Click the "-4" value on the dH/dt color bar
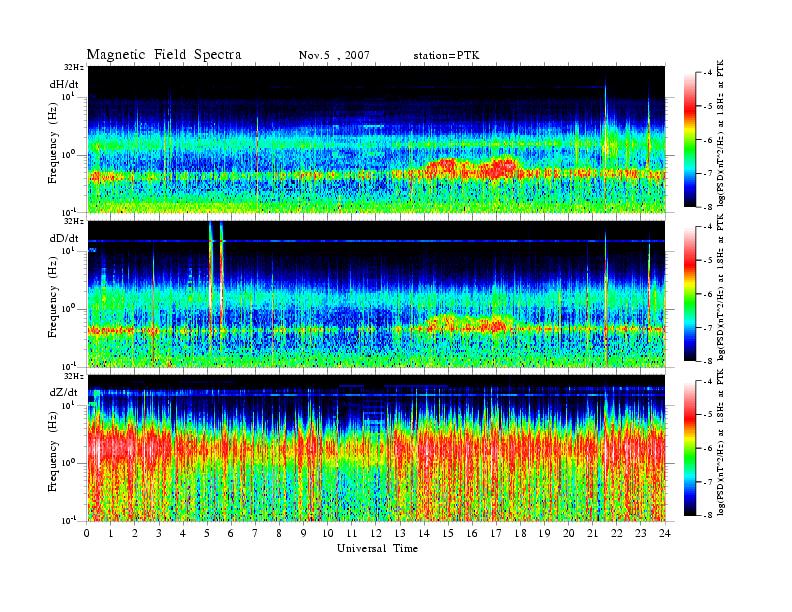This screenshot has height=612, width=792. pyautogui.click(x=708, y=73)
